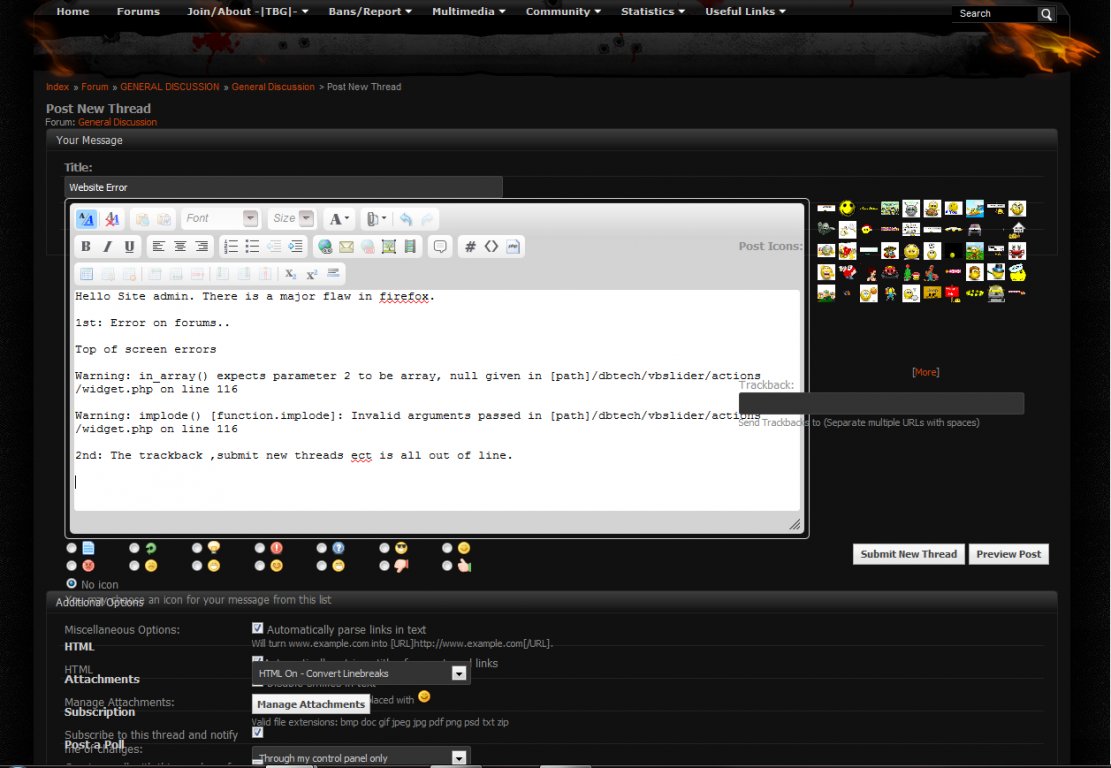Screen dimensions: 1111x768
Task: Select the green arrow post icon radio
Action: point(135,548)
